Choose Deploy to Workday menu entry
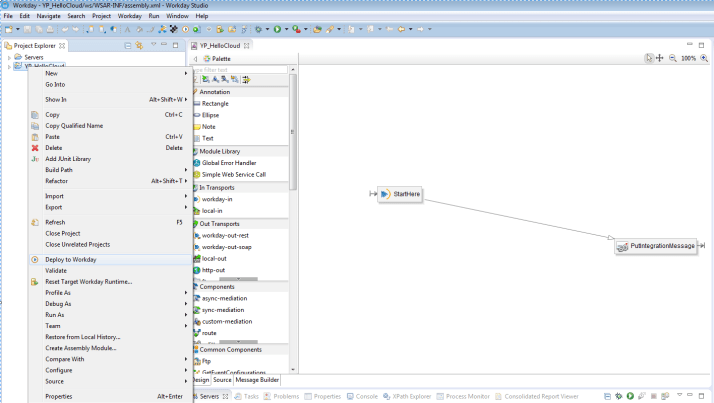The width and height of the screenshot is (714, 403). tap(71, 259)
